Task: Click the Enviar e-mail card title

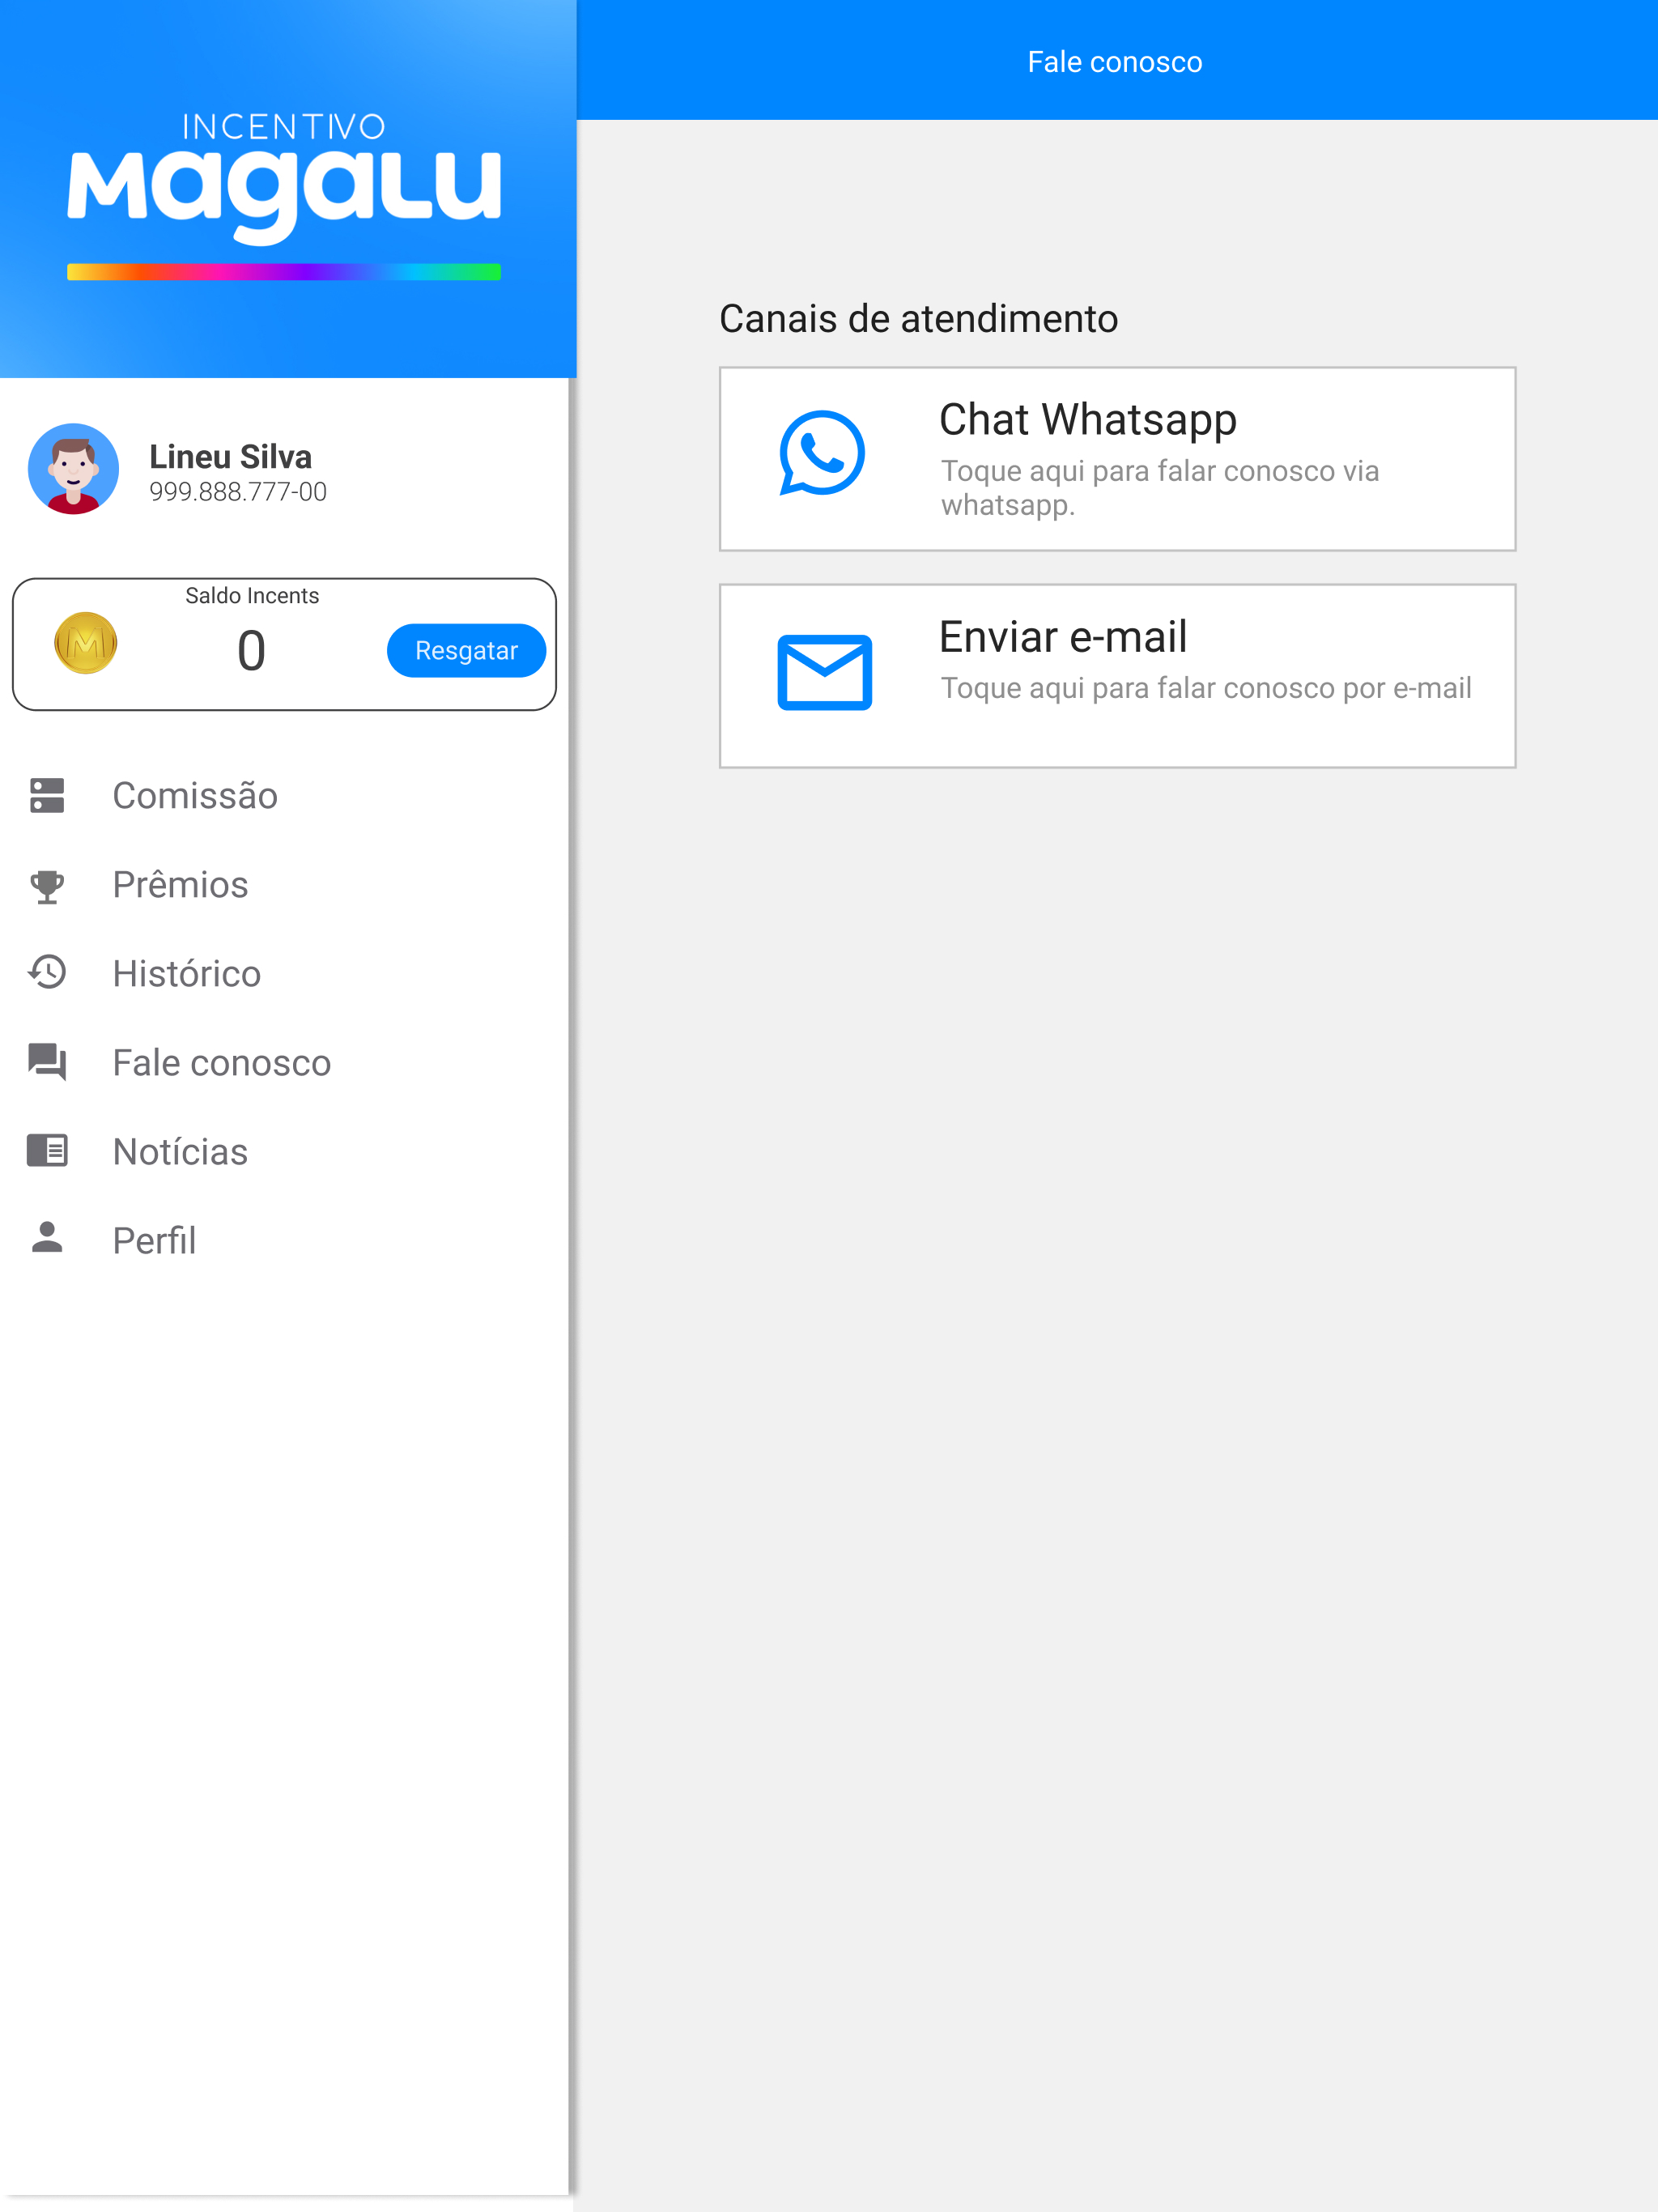Action: click(1063, 637)
